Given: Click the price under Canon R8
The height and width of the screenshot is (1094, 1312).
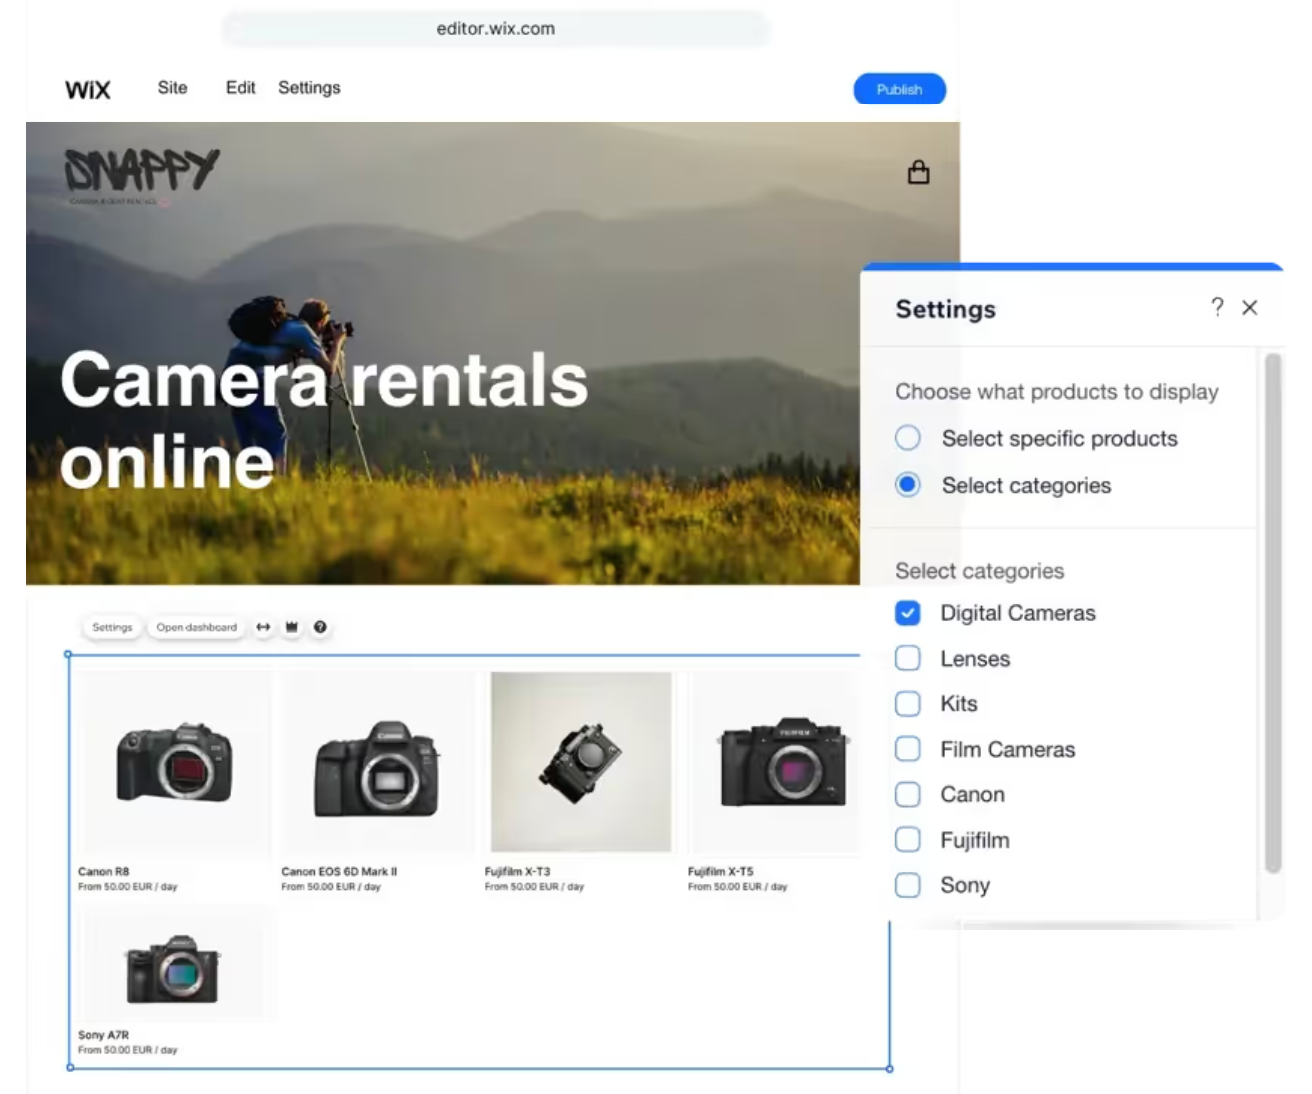Looking at the screenshot, I should coord(128,886).
